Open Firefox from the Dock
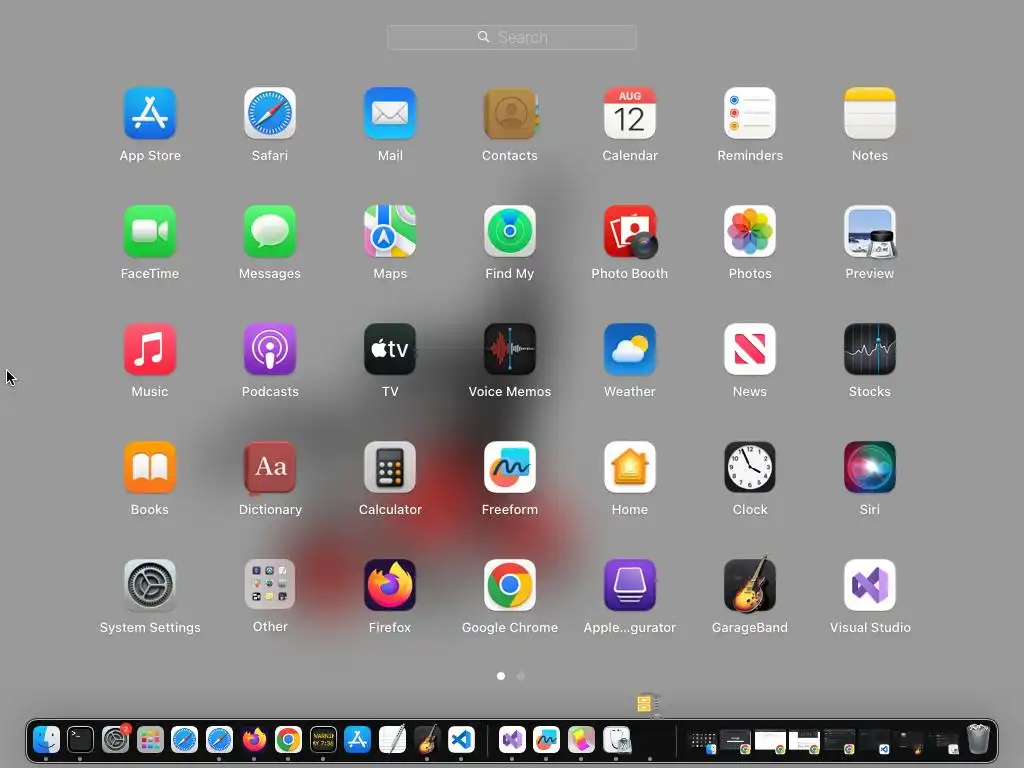This screenshot has width=1024, height=768. [x=254, y=740]
